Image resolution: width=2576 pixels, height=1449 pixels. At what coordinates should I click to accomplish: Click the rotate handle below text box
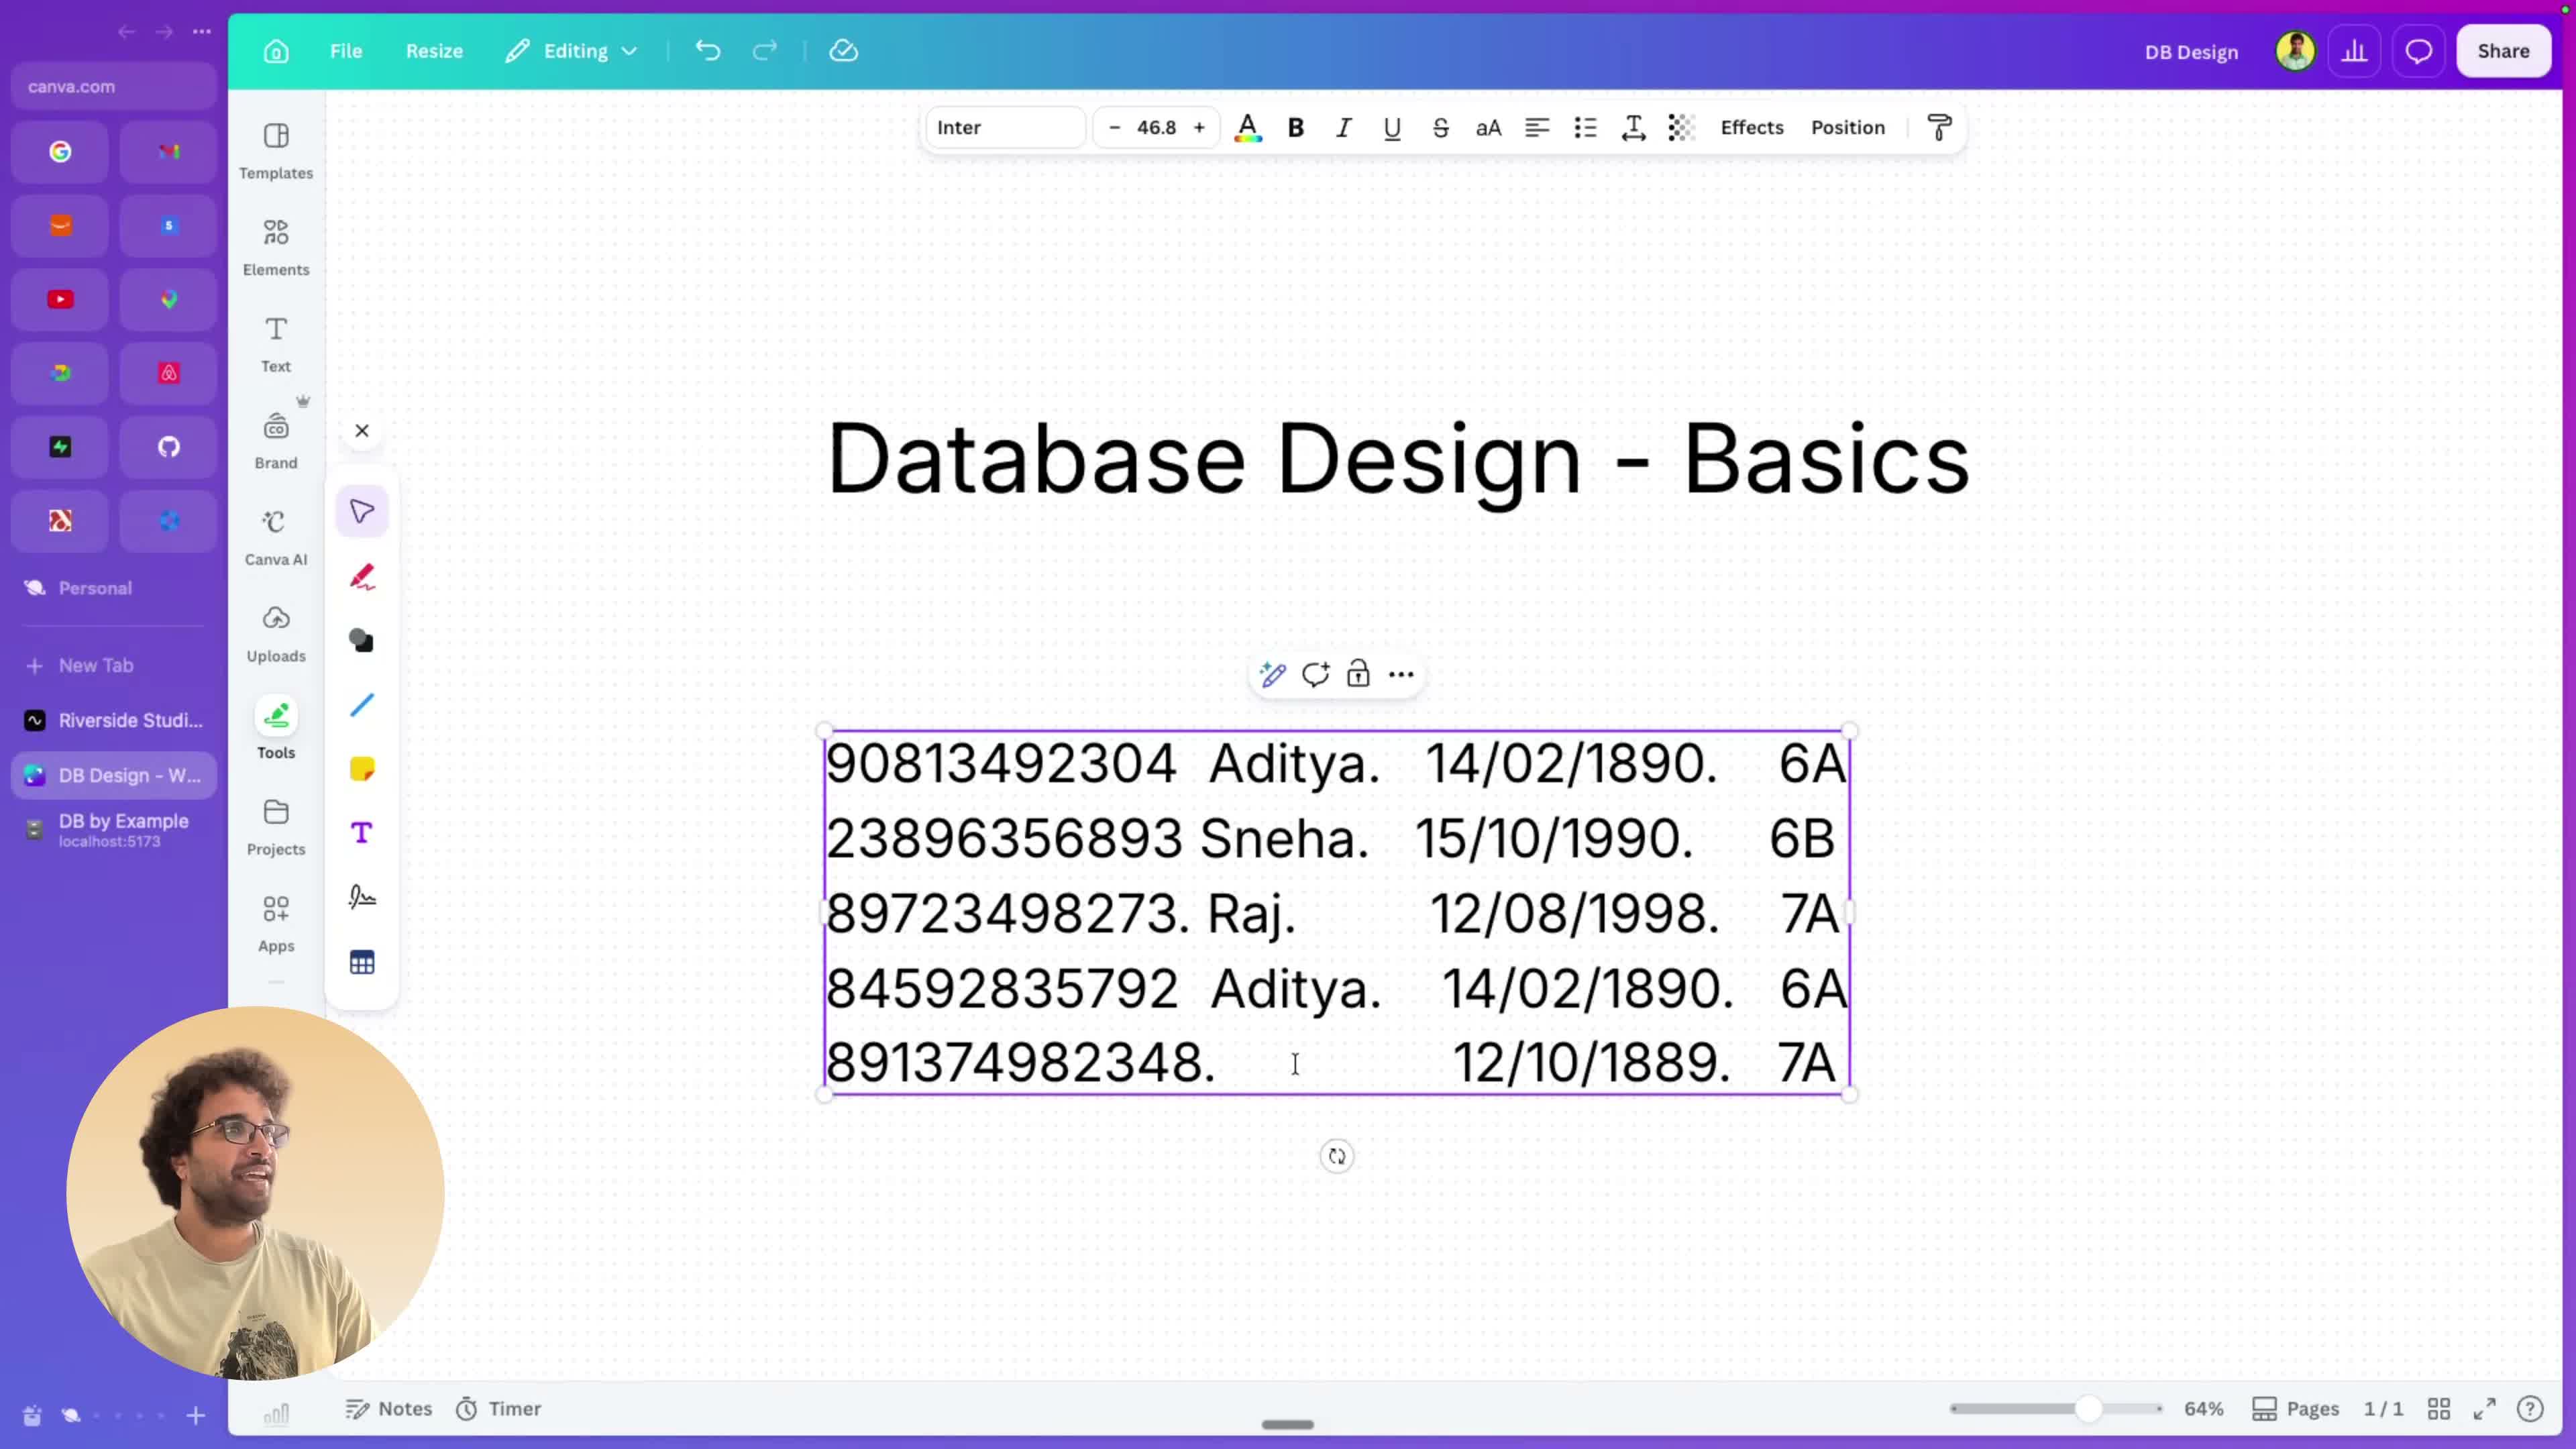point(1337,1156)
